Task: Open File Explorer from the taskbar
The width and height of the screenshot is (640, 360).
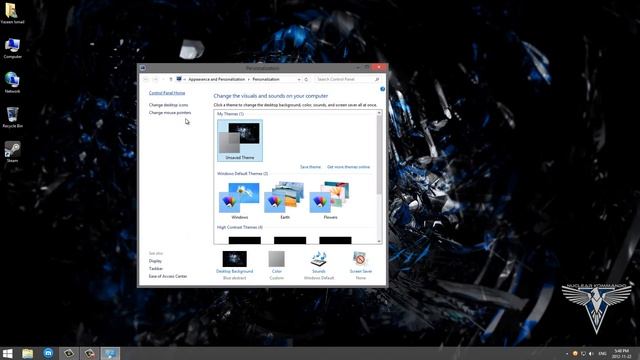Action: click(x=27, y=353)
